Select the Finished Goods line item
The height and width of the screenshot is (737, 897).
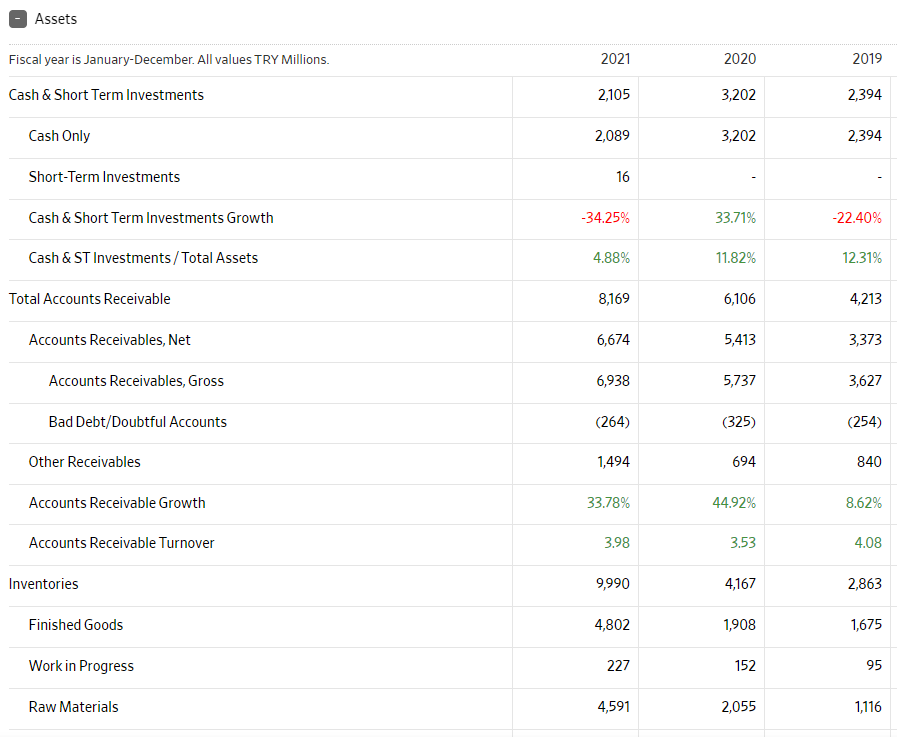[76, 625]
